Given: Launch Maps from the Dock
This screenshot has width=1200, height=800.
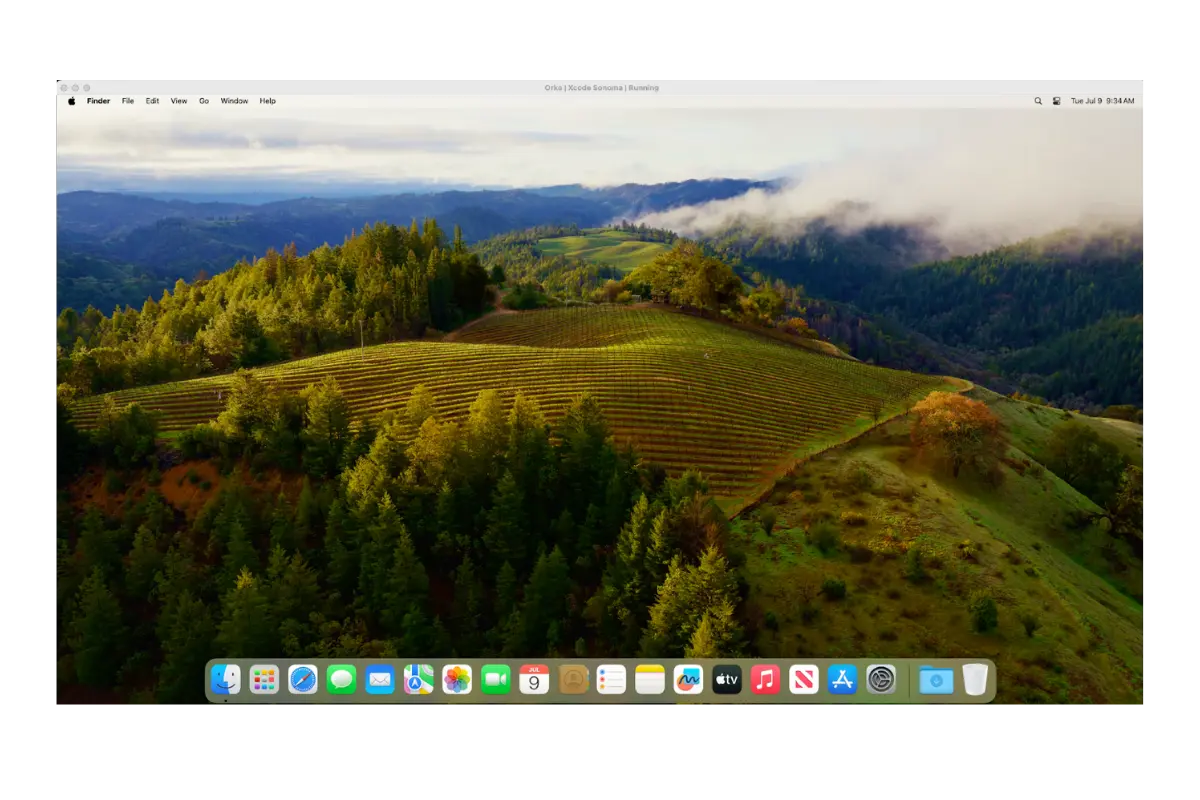Looking at the screenshot, I should pyautogui.click(x=418, y=680).
